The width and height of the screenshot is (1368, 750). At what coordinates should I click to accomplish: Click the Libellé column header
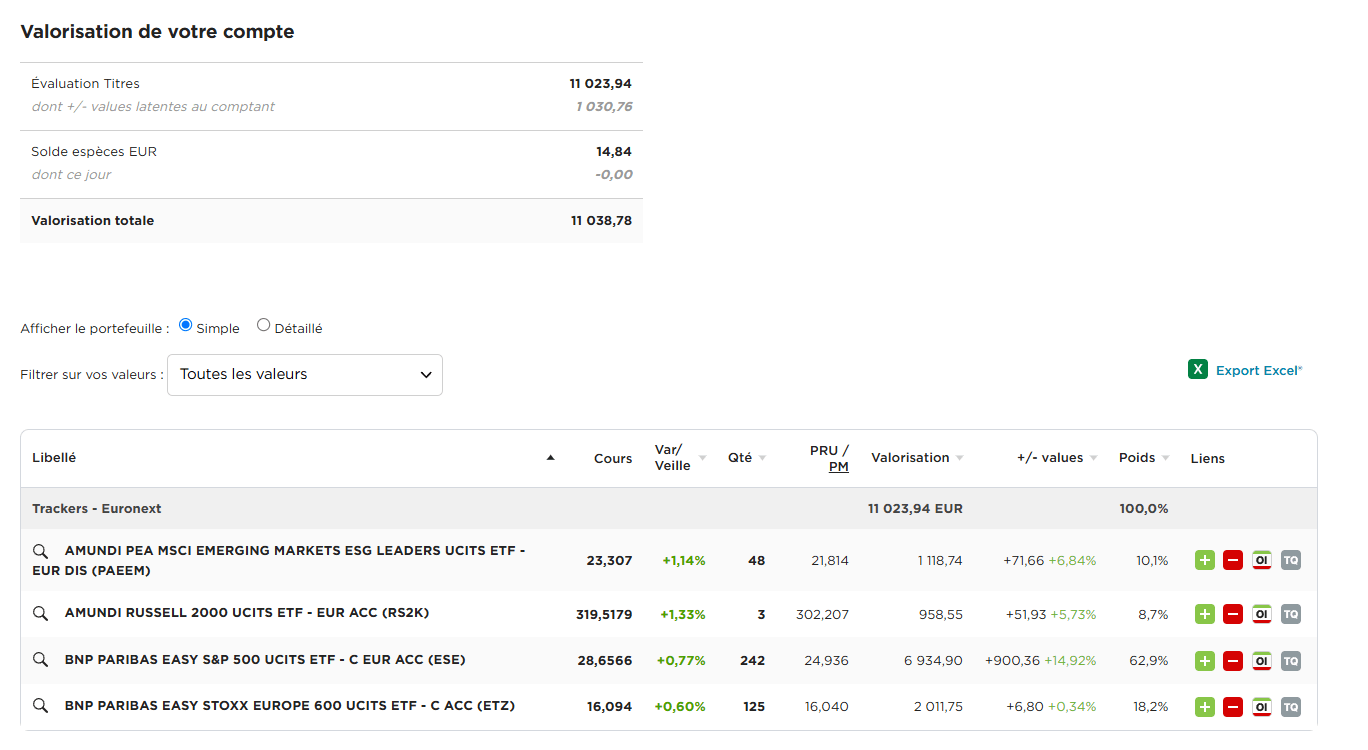pos(54,458)
